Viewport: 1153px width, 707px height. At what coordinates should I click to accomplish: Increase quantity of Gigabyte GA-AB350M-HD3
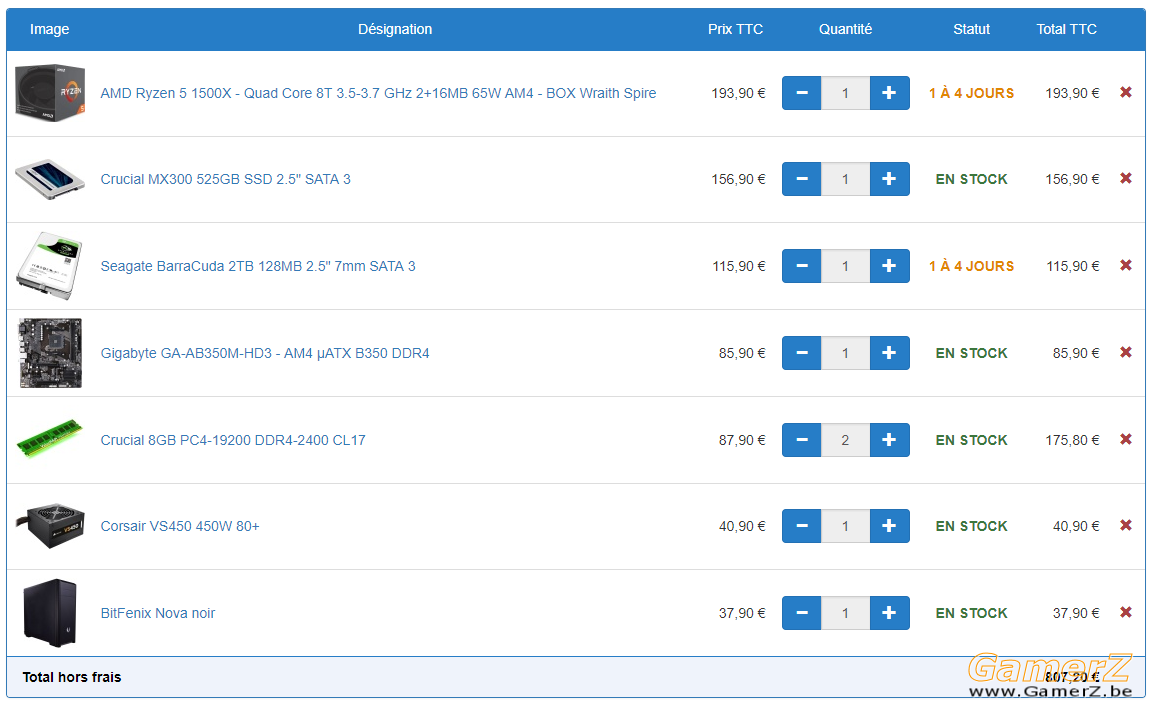pyautogui.click(x=889, y=353)
